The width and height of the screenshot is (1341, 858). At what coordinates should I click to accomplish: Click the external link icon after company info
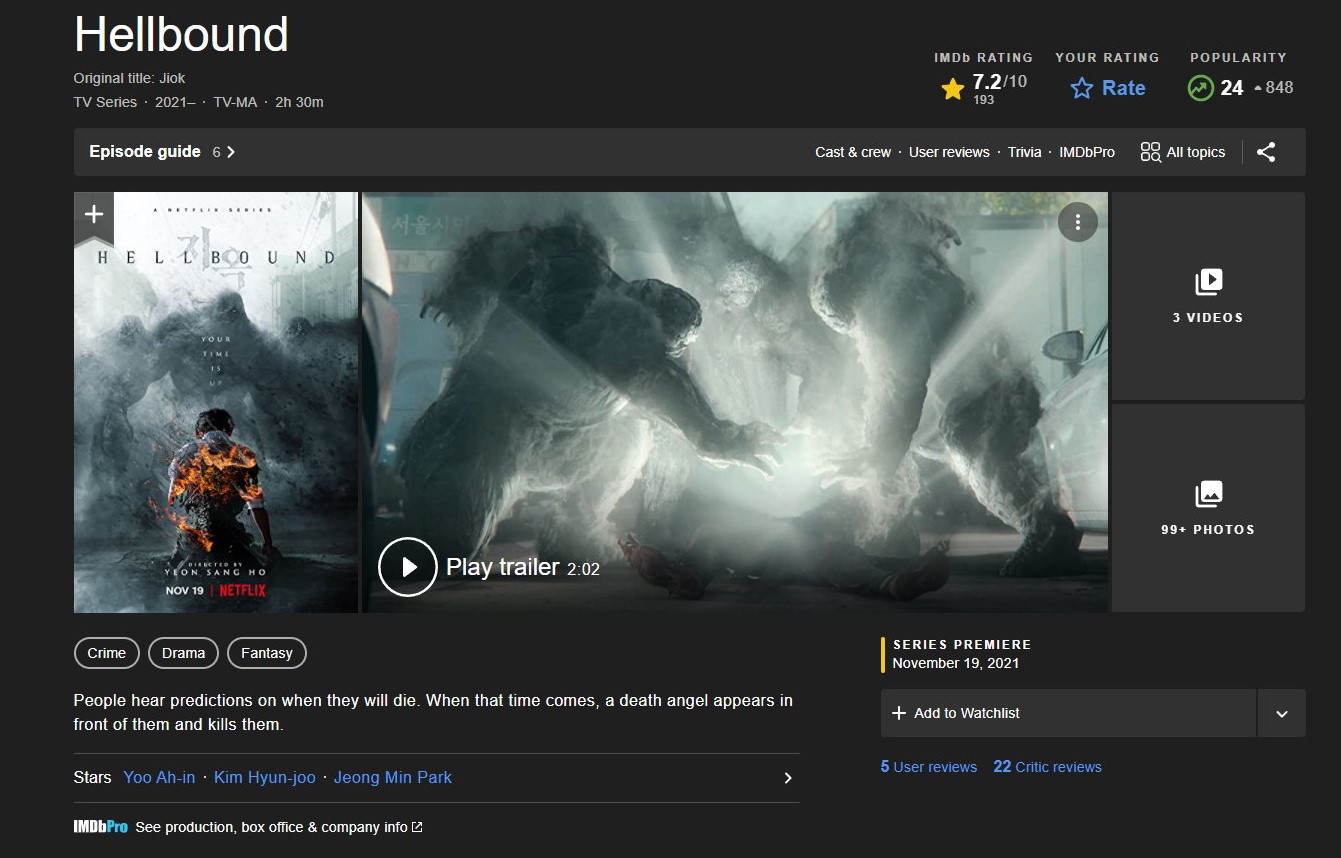(417, 827)
